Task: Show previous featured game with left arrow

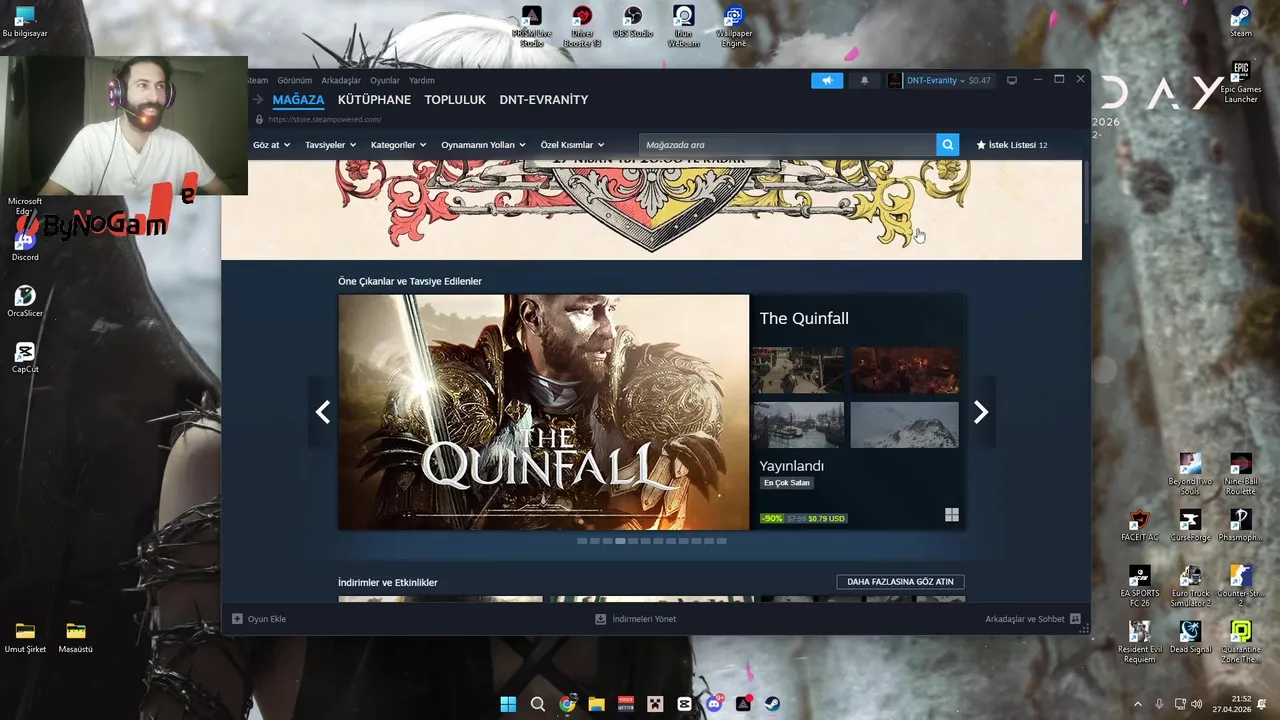Action: [323, 412]
